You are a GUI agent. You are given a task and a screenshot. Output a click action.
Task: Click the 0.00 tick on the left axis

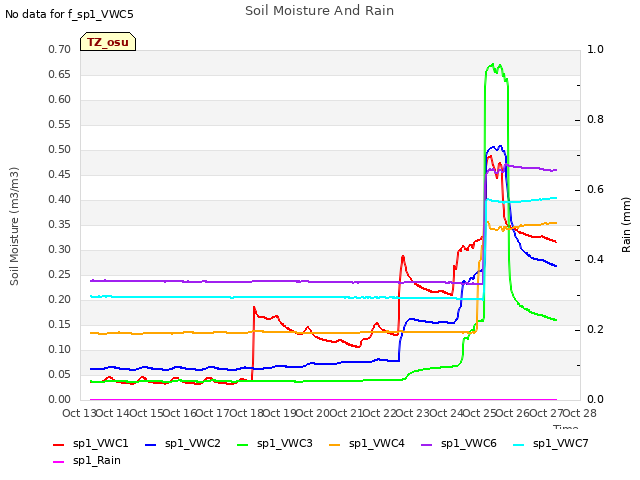coord(59,400)
